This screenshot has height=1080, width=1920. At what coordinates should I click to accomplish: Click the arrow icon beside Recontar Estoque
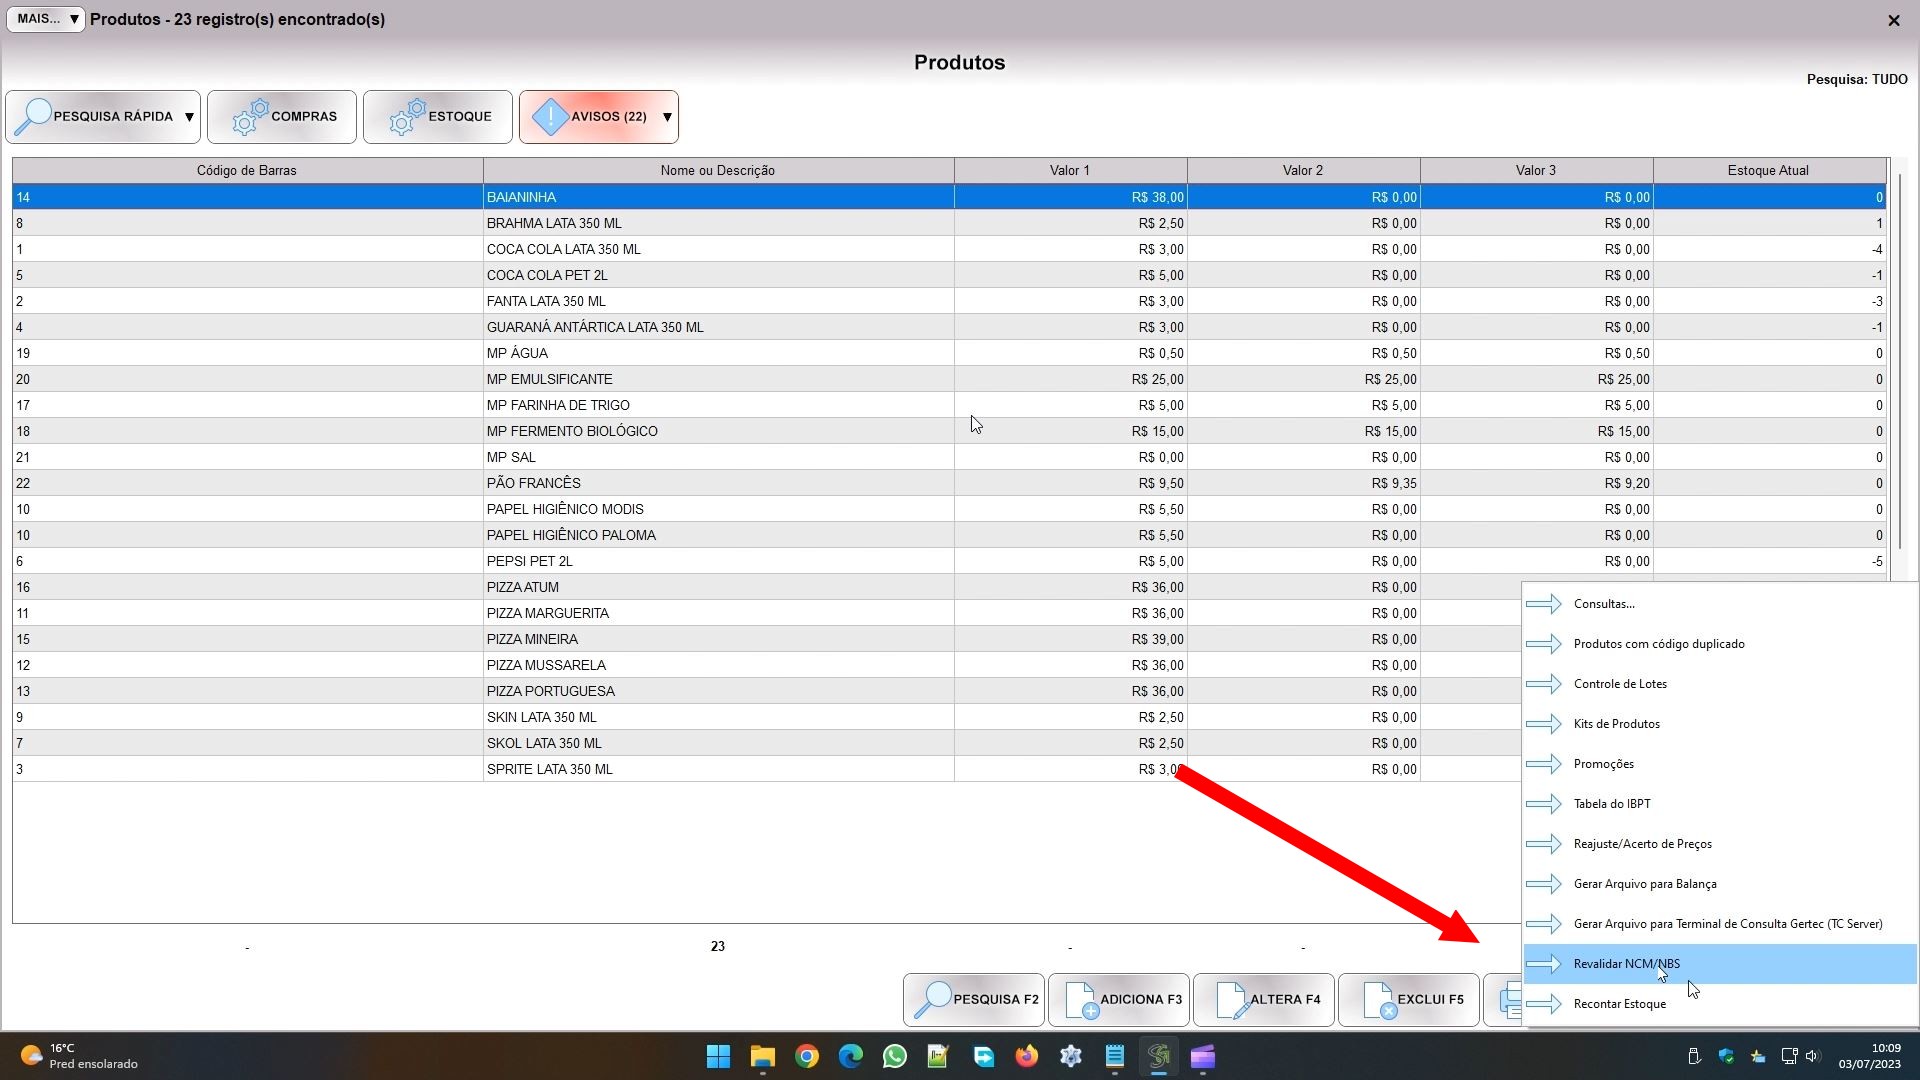pos(1544,1004)
